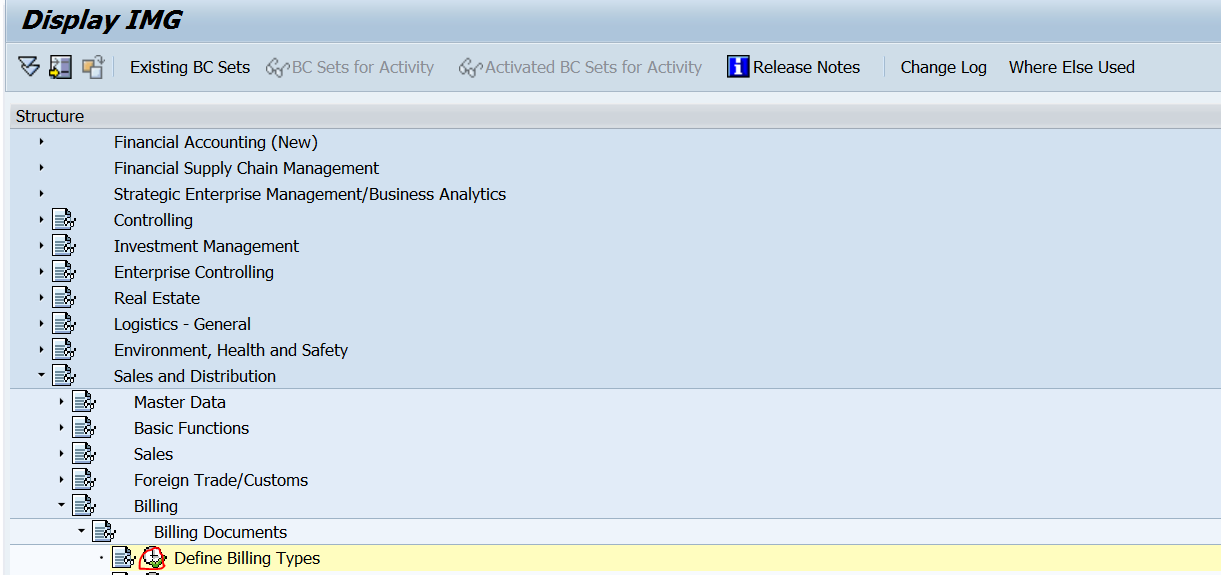Expand Financial Accounting (New) node
1221x575 pixels.
point(41,142)
